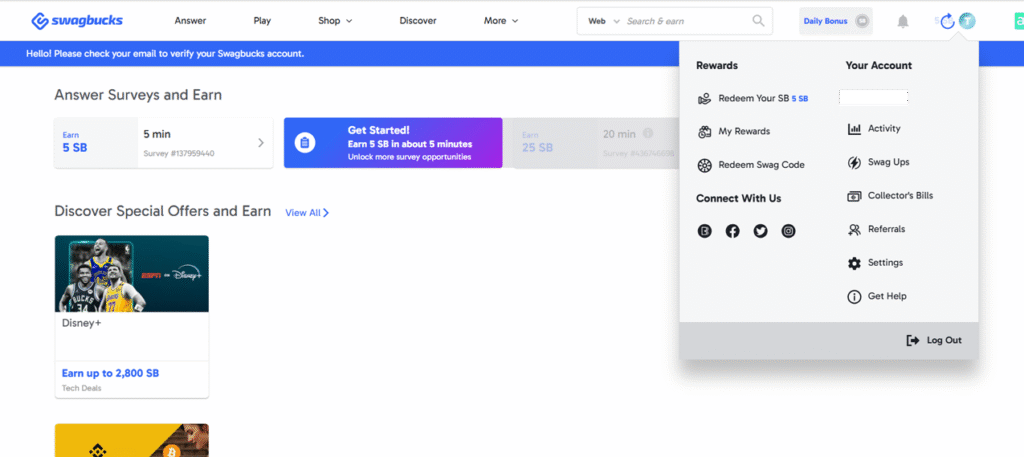Select Activity from account menu
This screenshot has height=457, width=1024.
pos(884,129)
